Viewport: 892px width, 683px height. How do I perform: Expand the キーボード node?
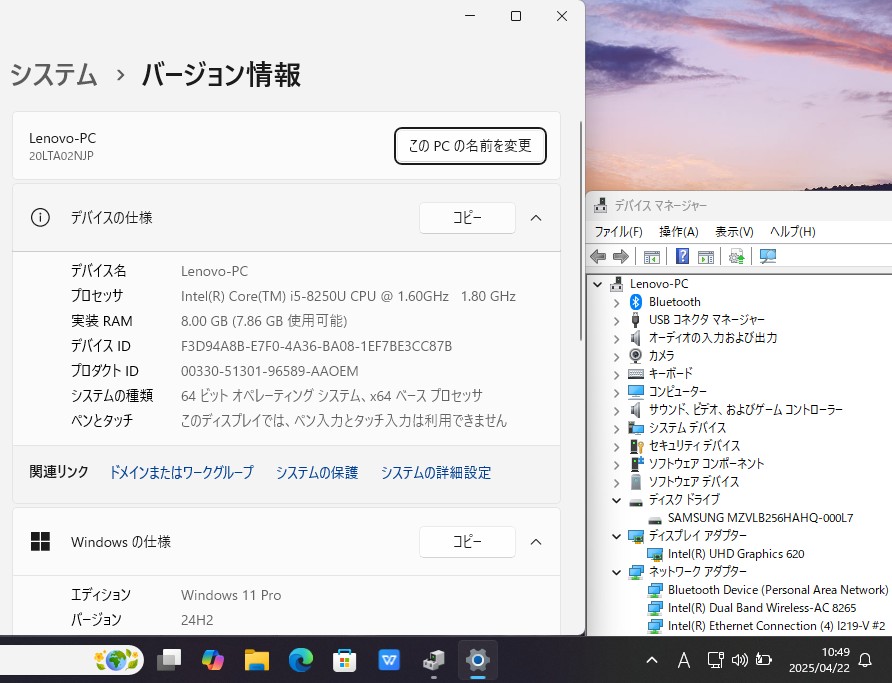pyautogui.click(x=617, y=374)
